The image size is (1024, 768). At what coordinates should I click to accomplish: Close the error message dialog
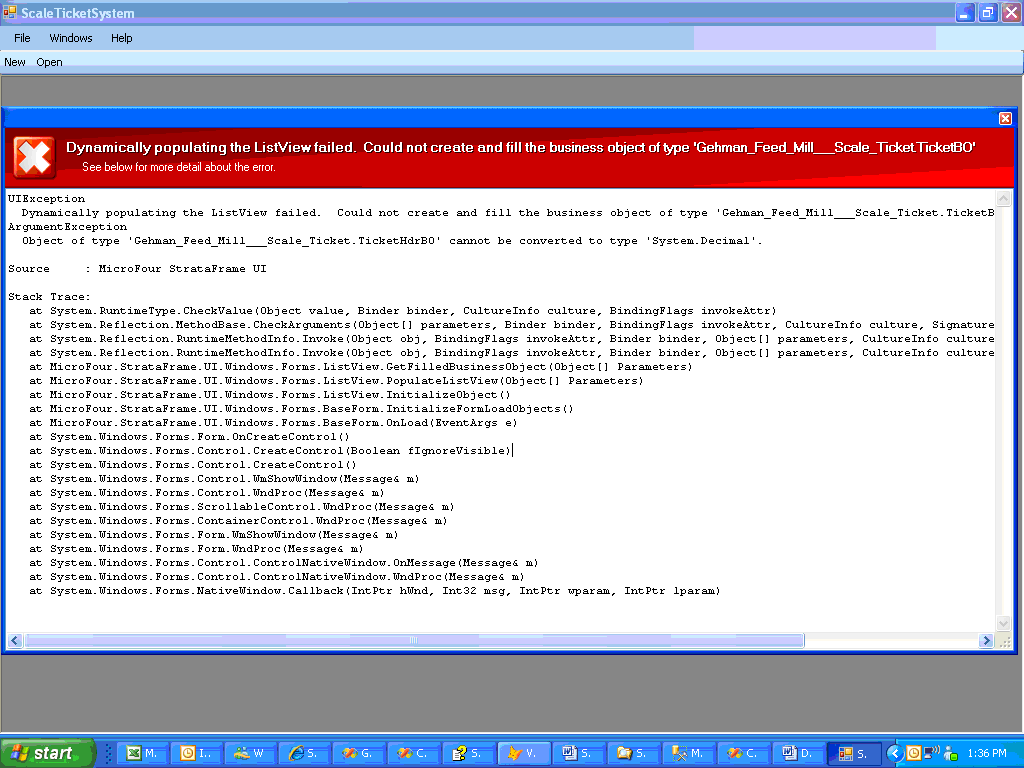pyautogui.click(x=1005, y=118)
